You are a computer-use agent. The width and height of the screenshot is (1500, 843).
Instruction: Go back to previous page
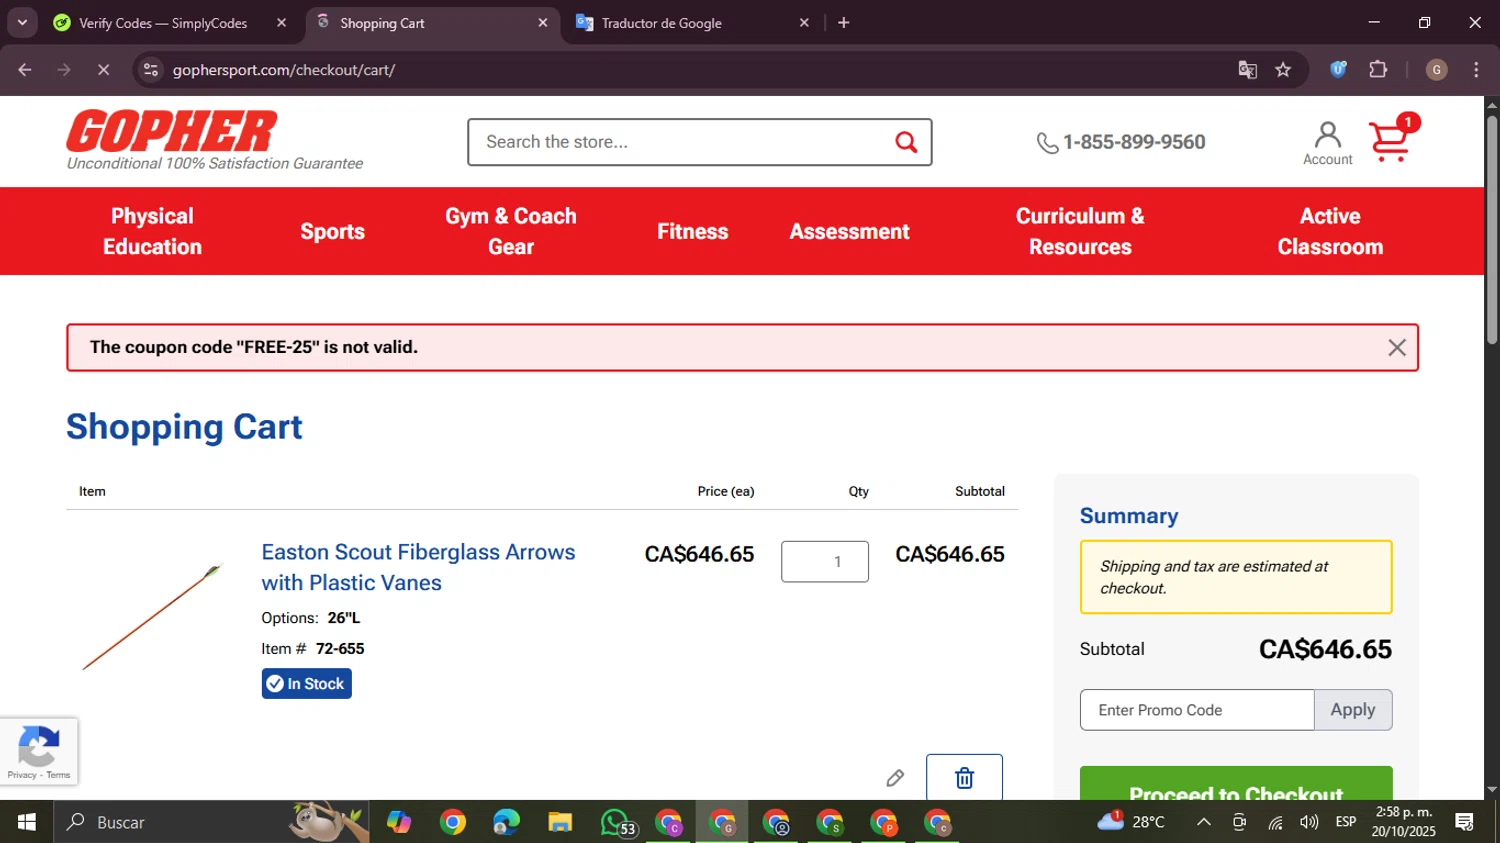[25, 70]
